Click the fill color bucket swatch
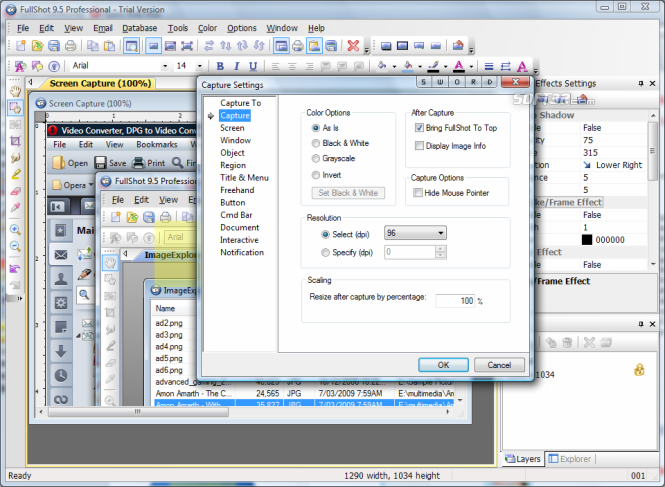 (x=408, y=66)
